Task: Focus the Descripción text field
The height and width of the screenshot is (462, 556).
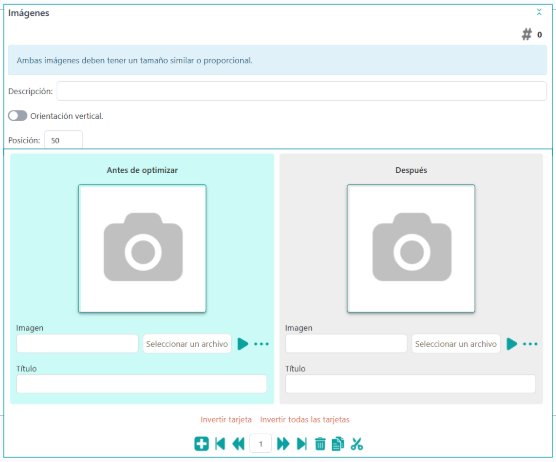Action: [x=301, y=91]
